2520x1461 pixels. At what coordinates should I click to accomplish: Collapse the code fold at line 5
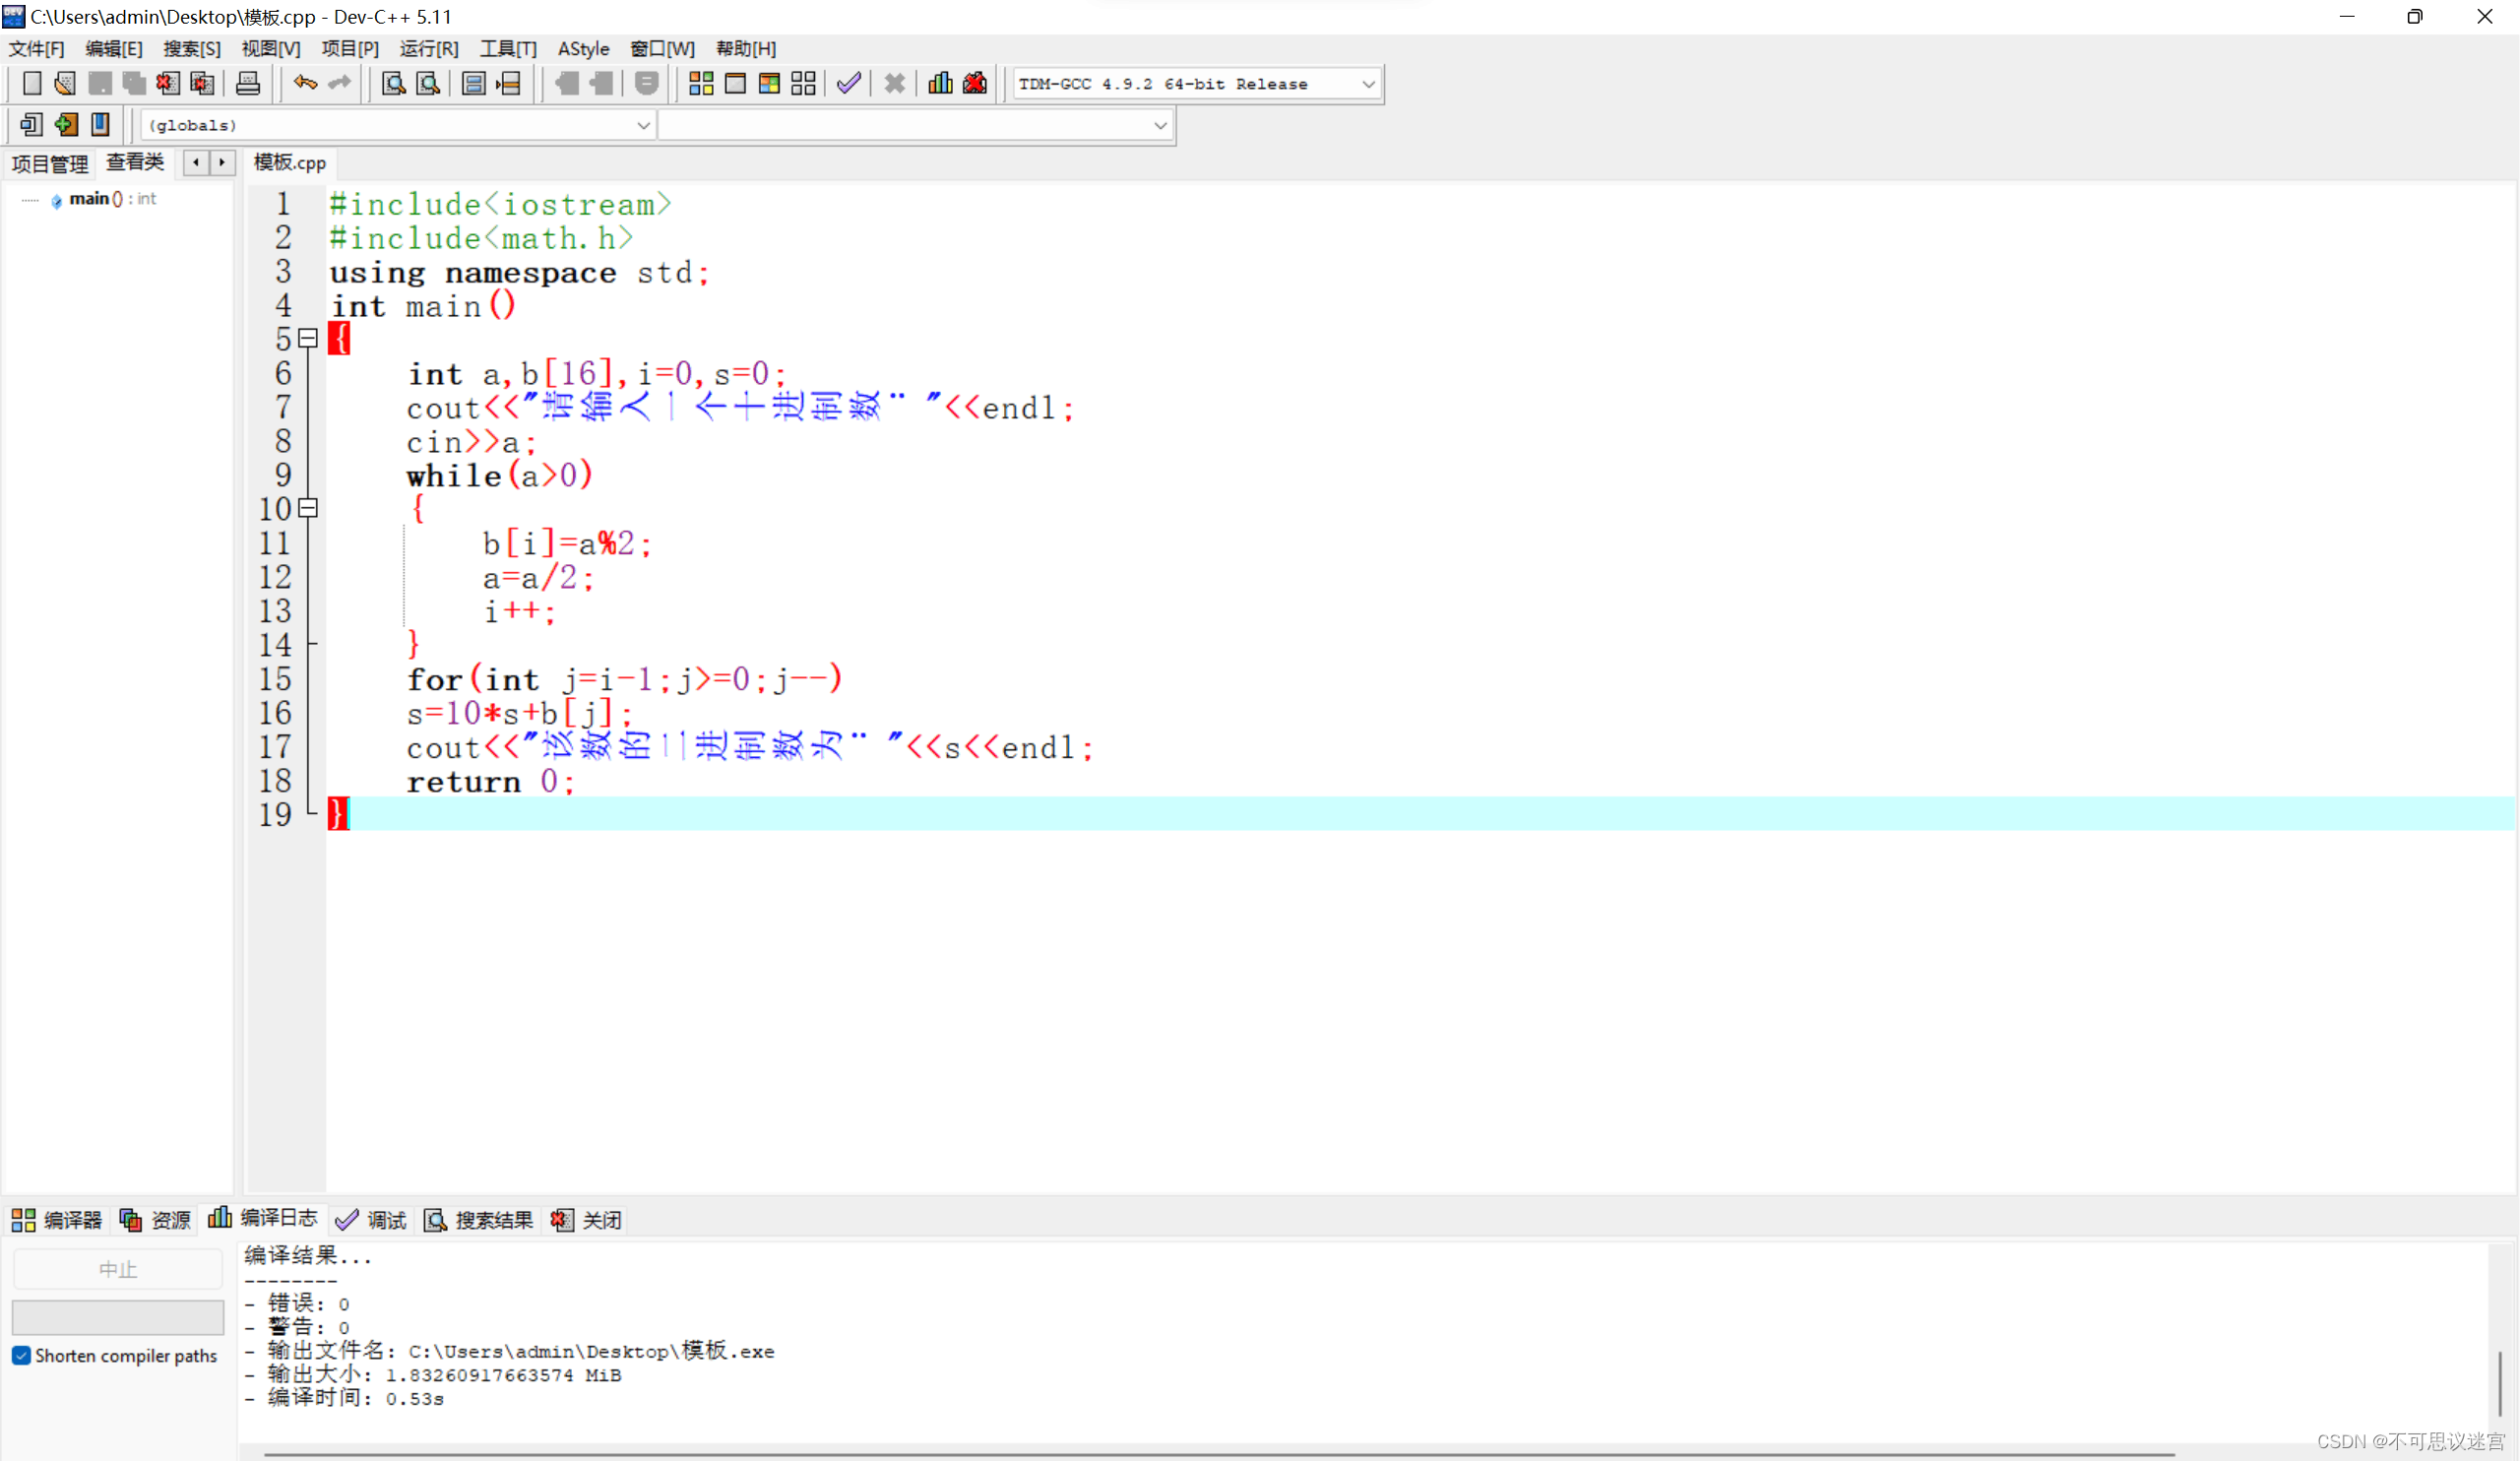pyautogui.click(x=309, y=339)
